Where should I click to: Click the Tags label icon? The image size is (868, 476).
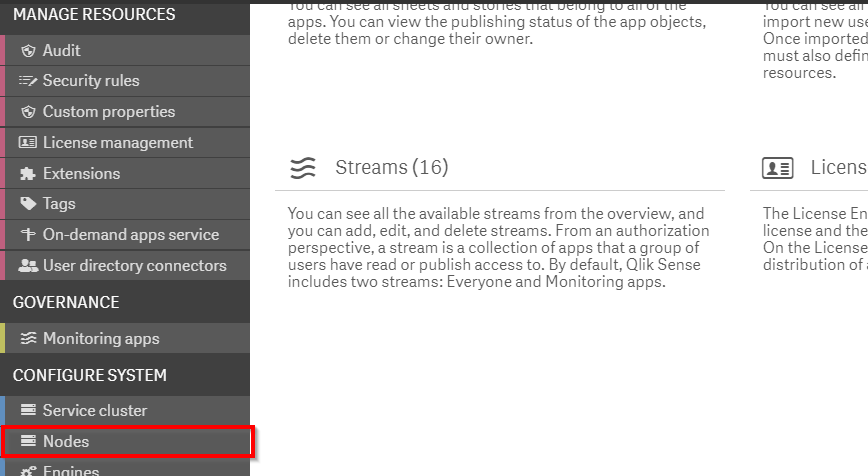point(28,204)
